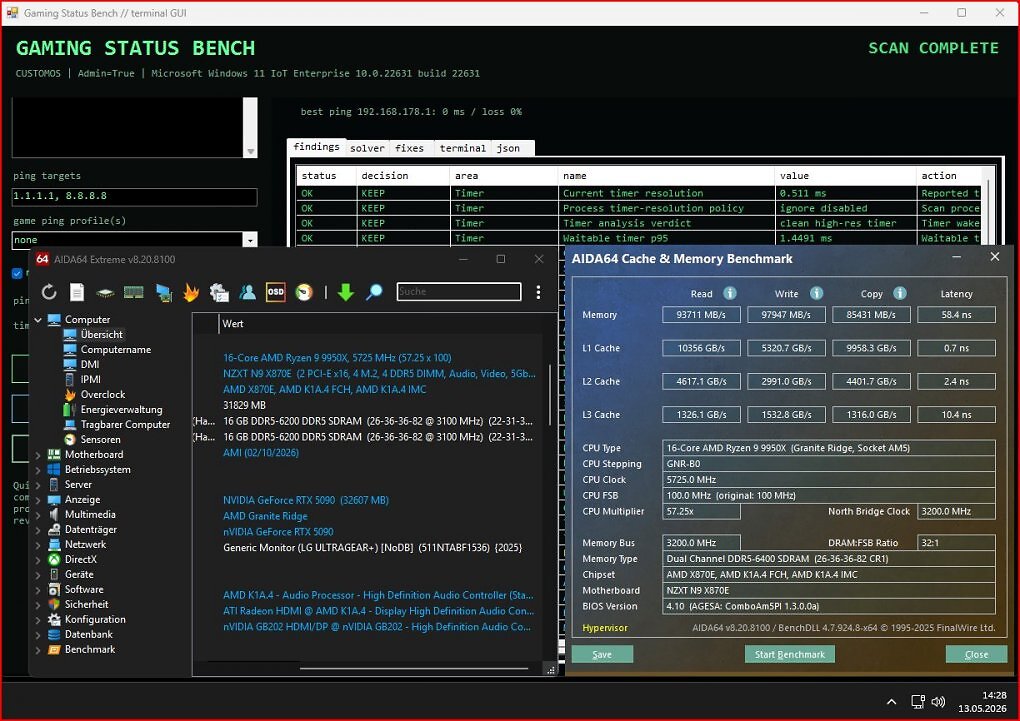Click the user silhouette icon in AIDA64 toolbar

[247, 292]
